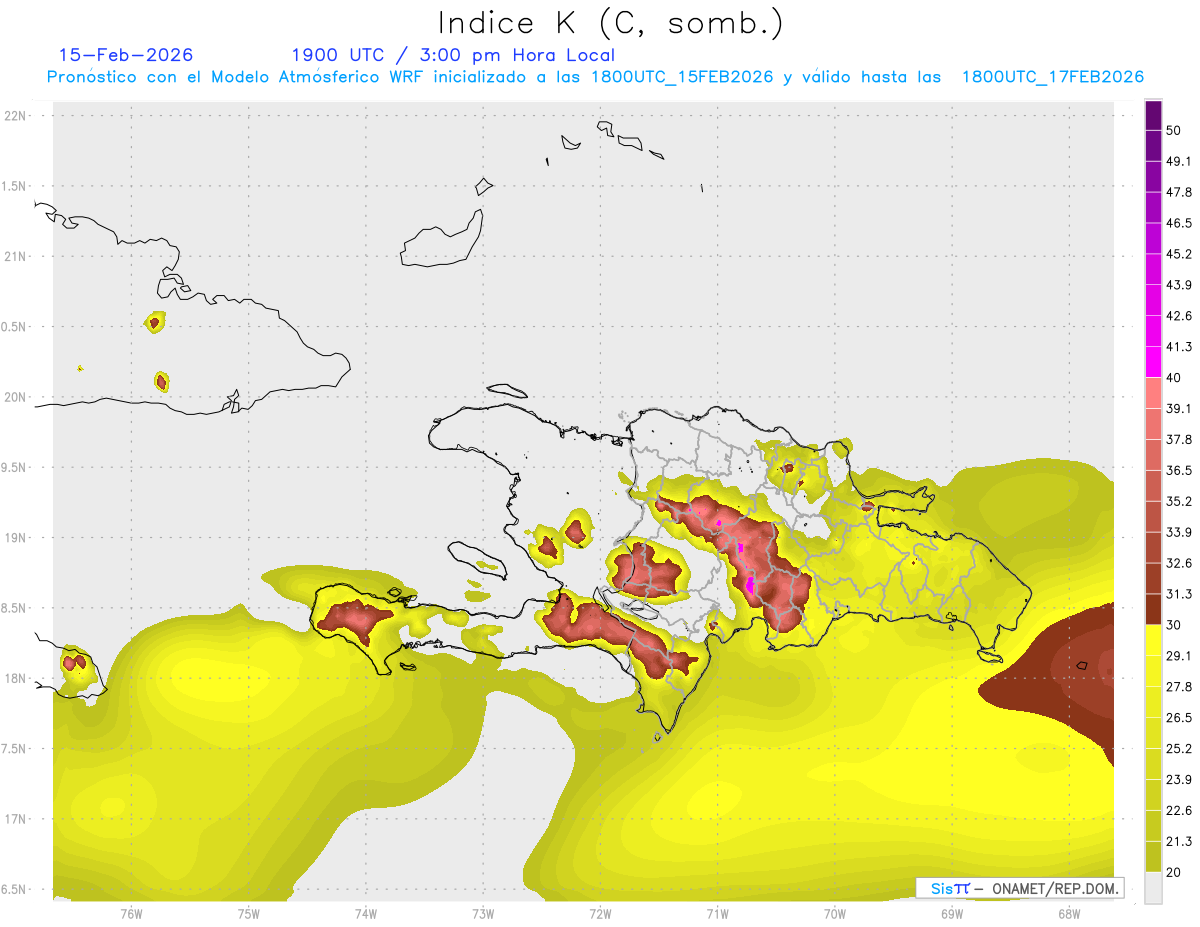The height and width of the screenshot is (927, 1200).
Task: Click the '49.1' value on the color scale
Action: coord(1178,161)
